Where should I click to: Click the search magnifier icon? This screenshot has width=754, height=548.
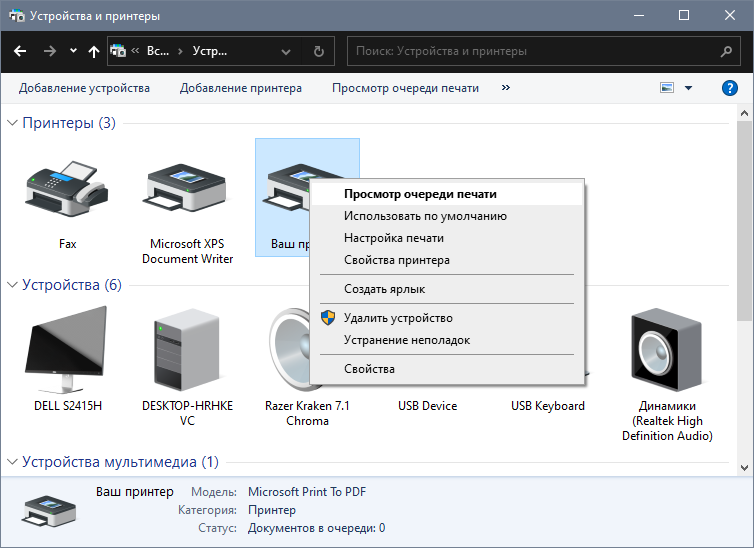click(726, 51)
